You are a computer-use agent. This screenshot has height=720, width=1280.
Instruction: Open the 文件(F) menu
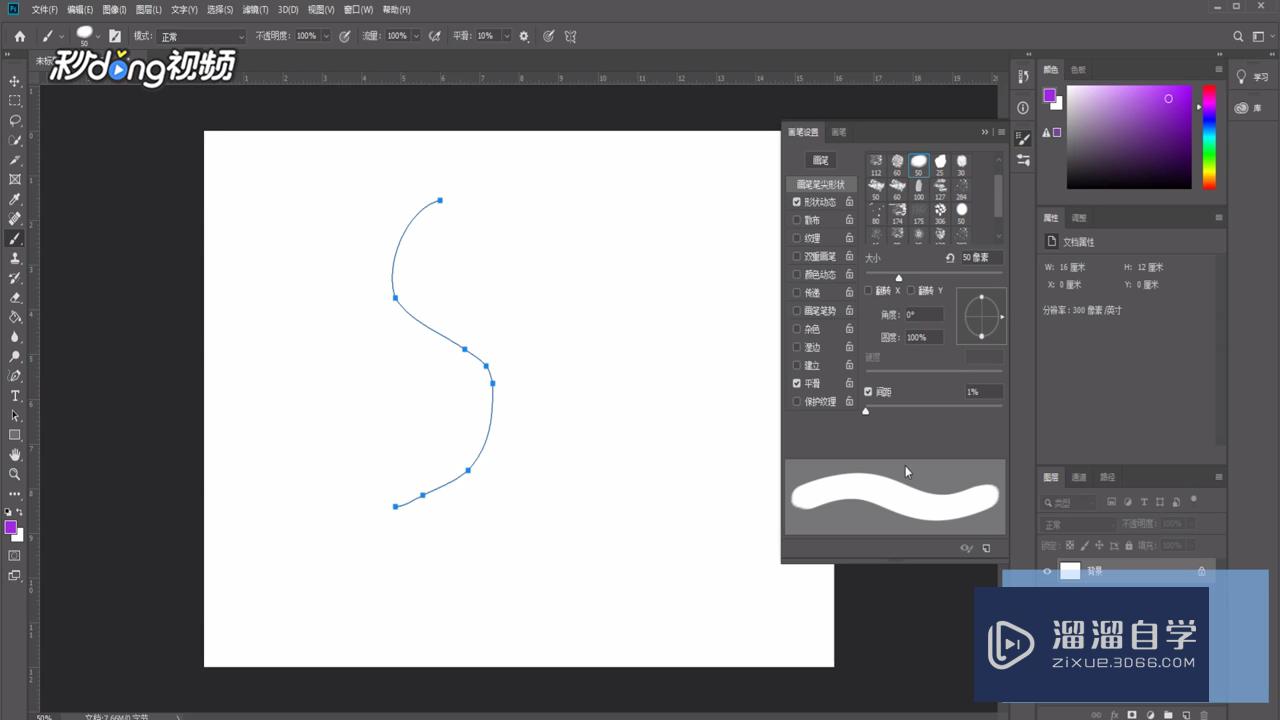(x=44, y=9)
